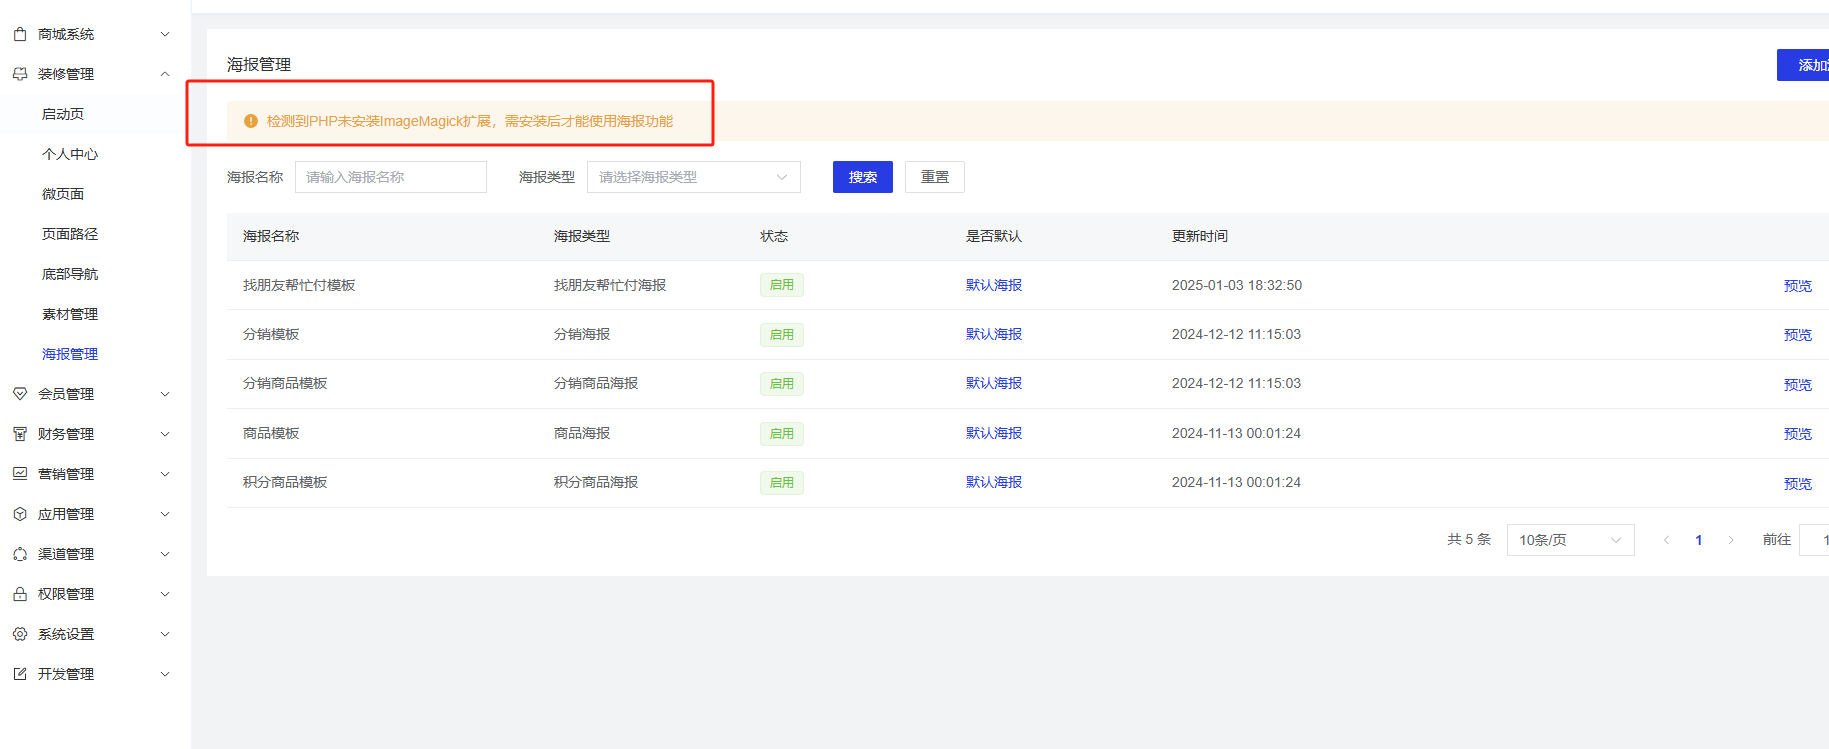This screenshot has width=1829, height=749.
Task: Open the 海报类型 dropdown selector
Action: pos(693,177)
